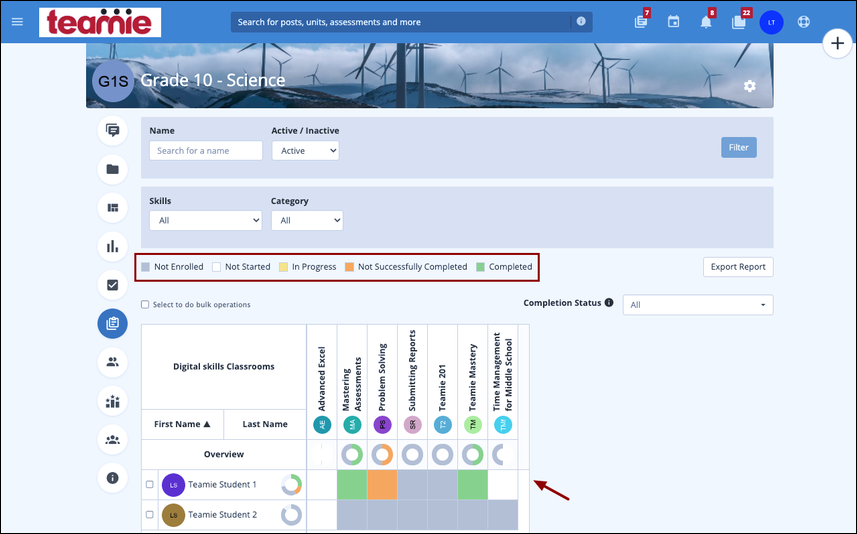This screenshot has width=857, height=534.
Task: Open the newsfeed icon with 7 badge
Action: 641,21
